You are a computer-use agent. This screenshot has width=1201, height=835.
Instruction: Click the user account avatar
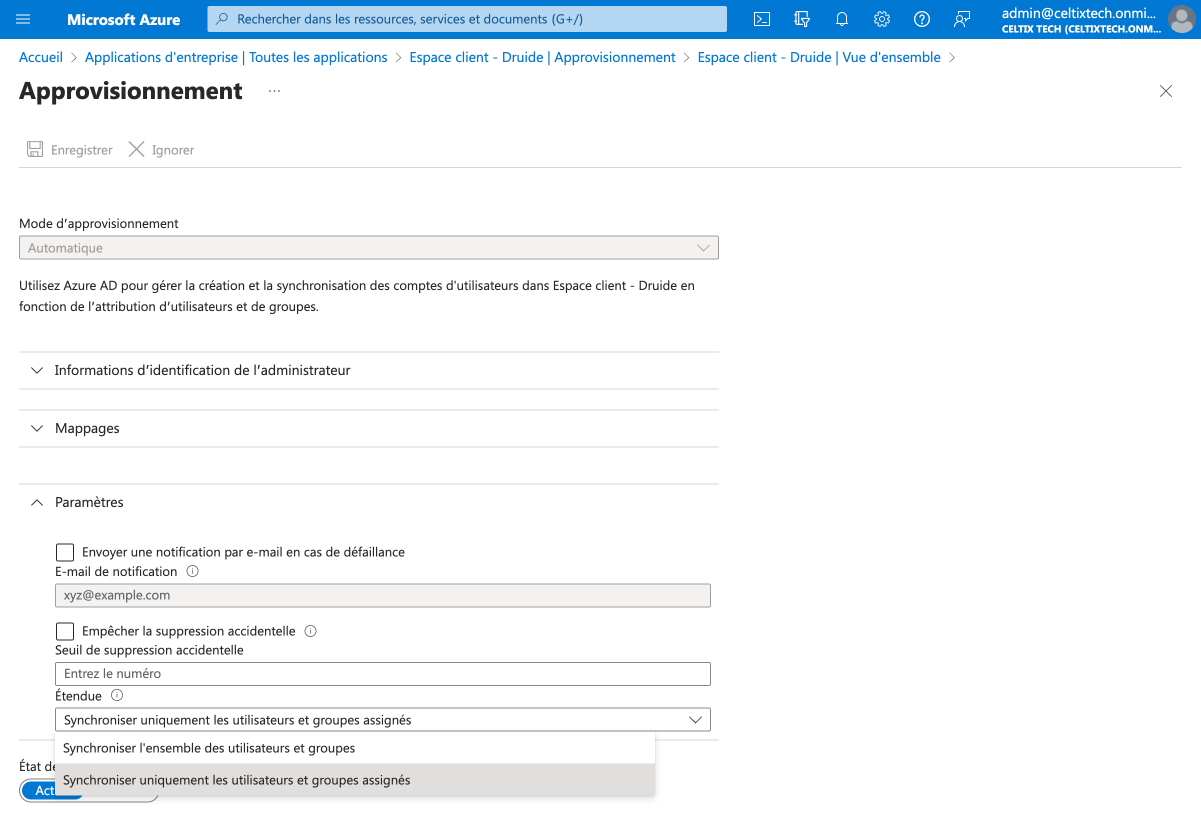tap(1181, 19)
